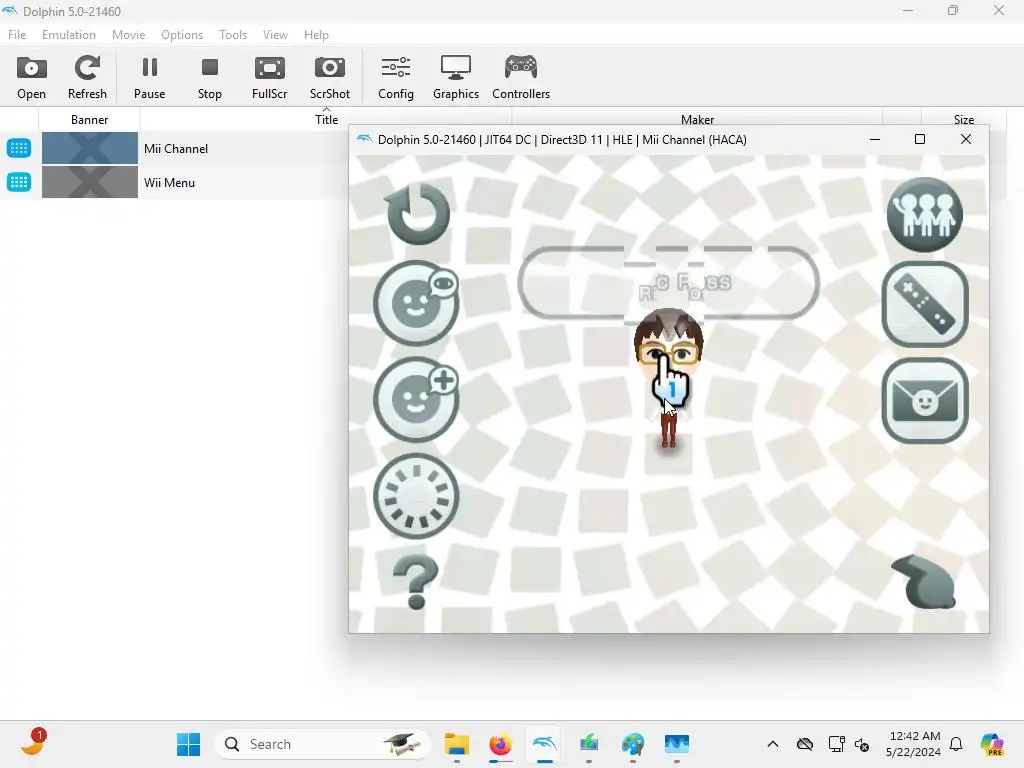
Task: Sort the game list by Title column
Action: (x=326, y=120)
